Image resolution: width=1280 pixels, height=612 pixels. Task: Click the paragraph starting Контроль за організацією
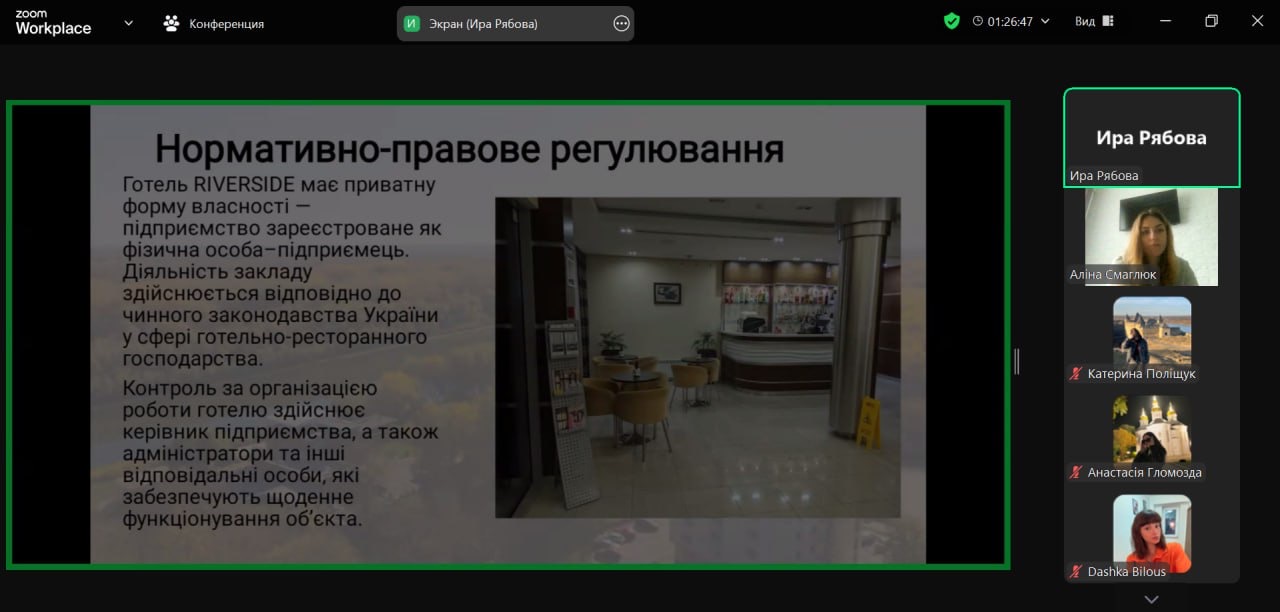click(x=281, y=453)
